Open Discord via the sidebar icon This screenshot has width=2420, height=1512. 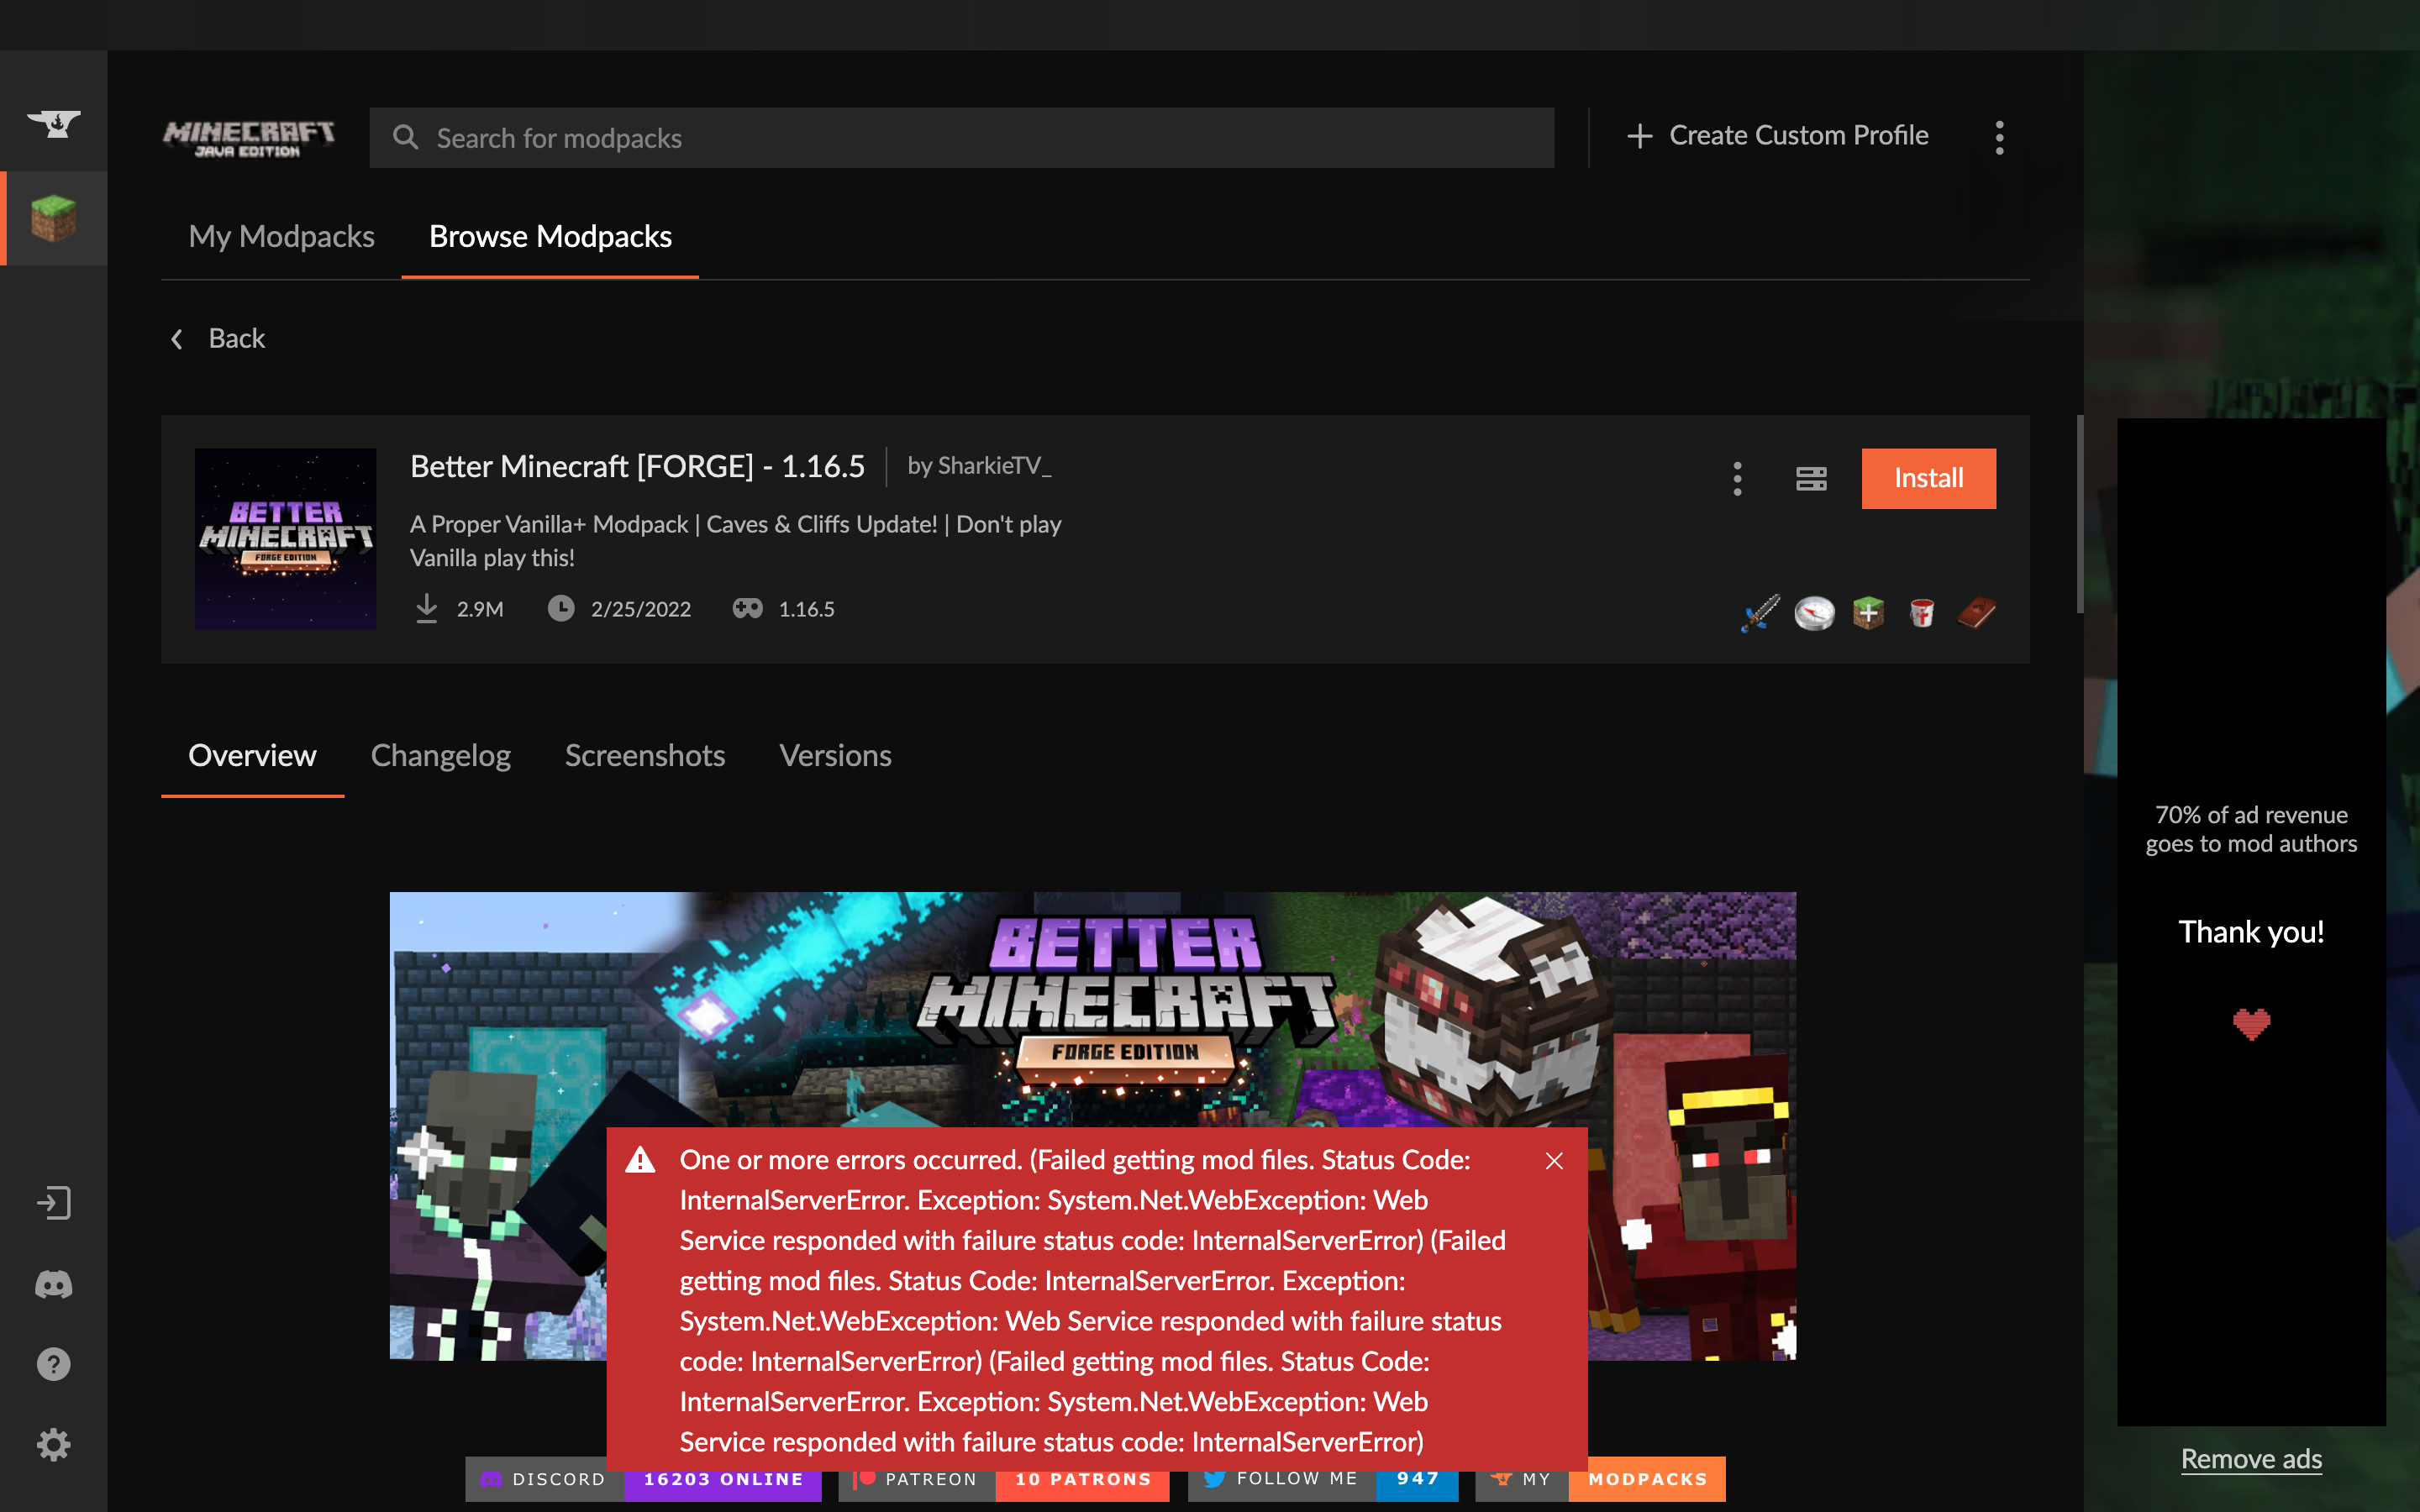(54, 1284)
